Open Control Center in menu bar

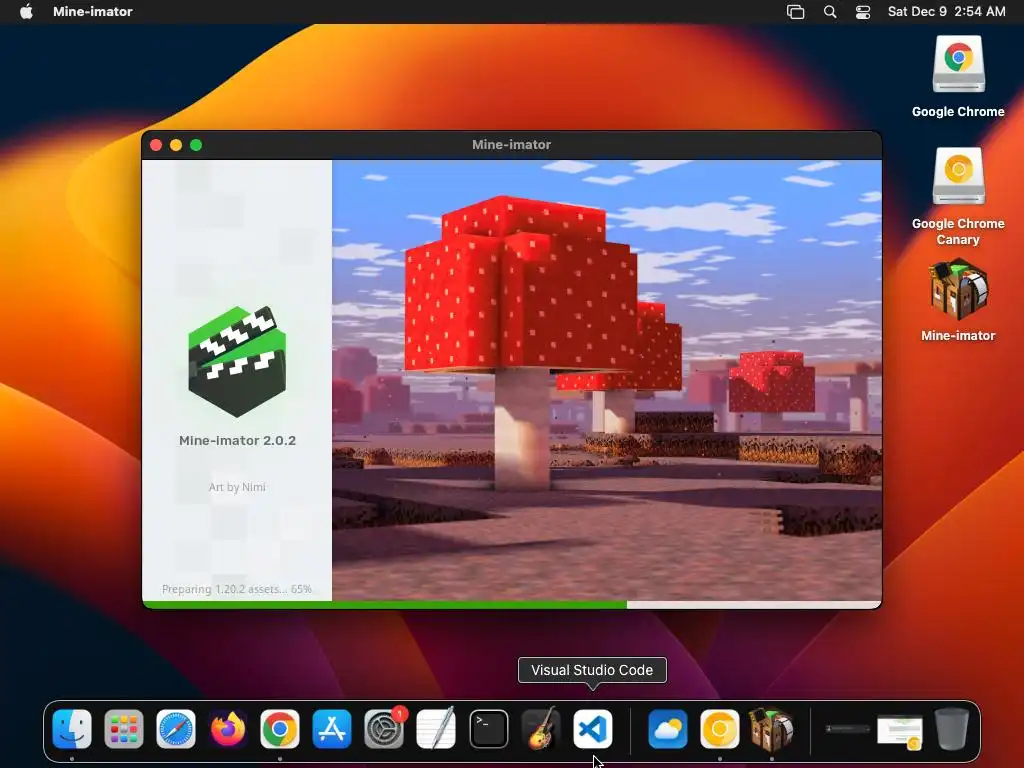863,12
